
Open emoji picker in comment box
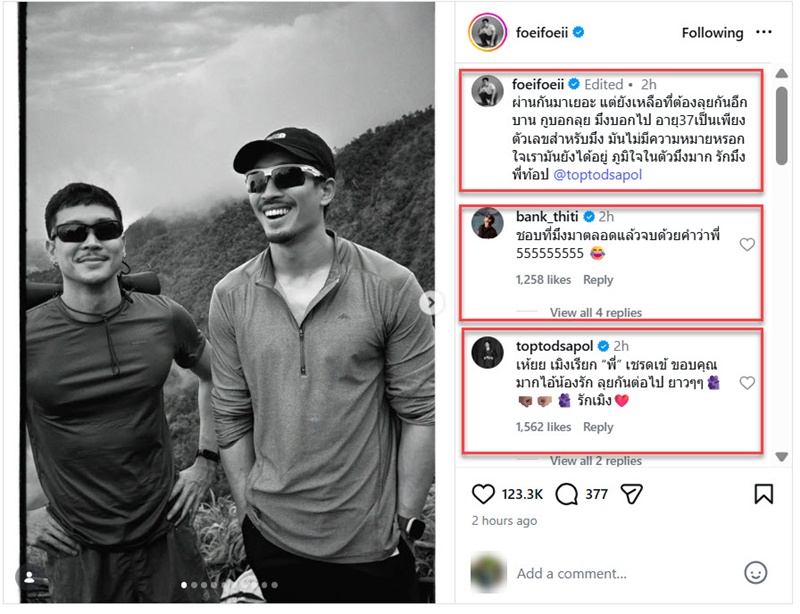click(756, 573)
